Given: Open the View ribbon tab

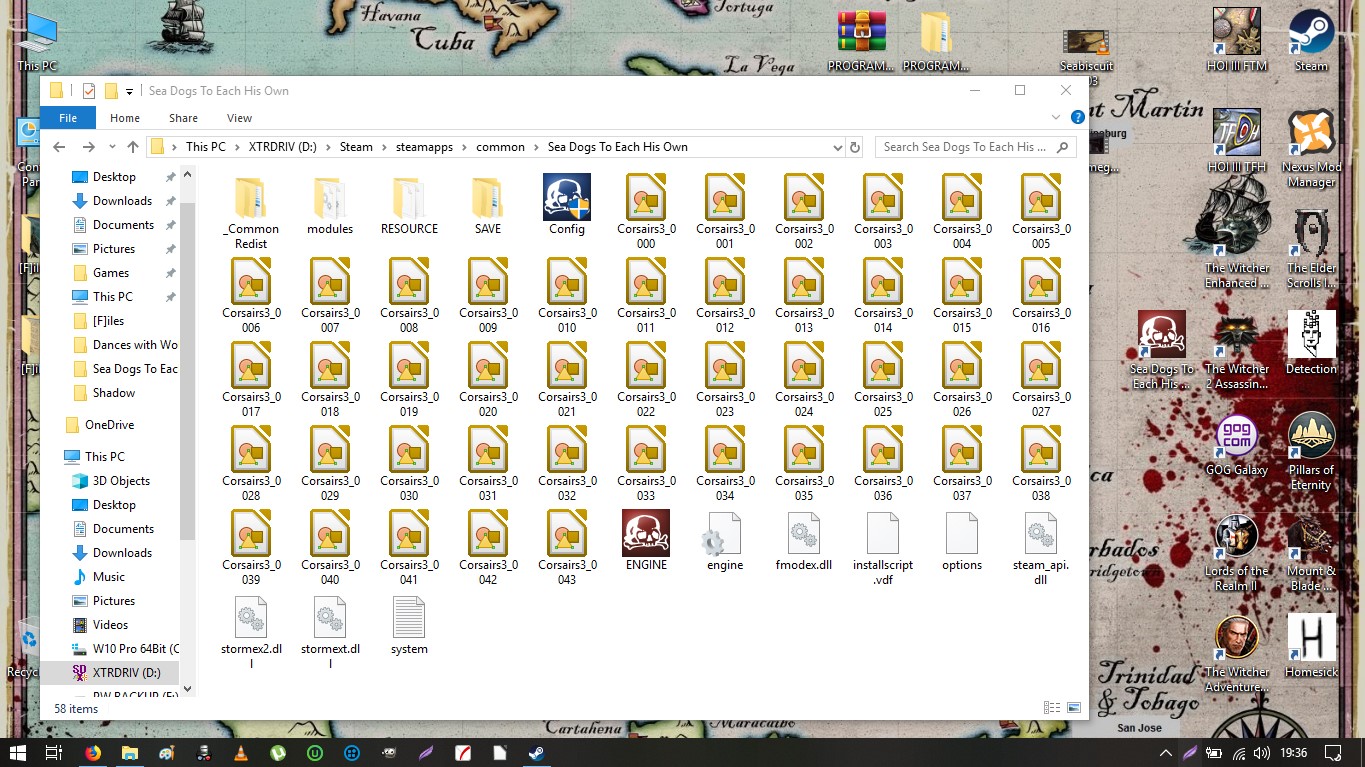Looking at the screenshot, I should click(239, 117).
